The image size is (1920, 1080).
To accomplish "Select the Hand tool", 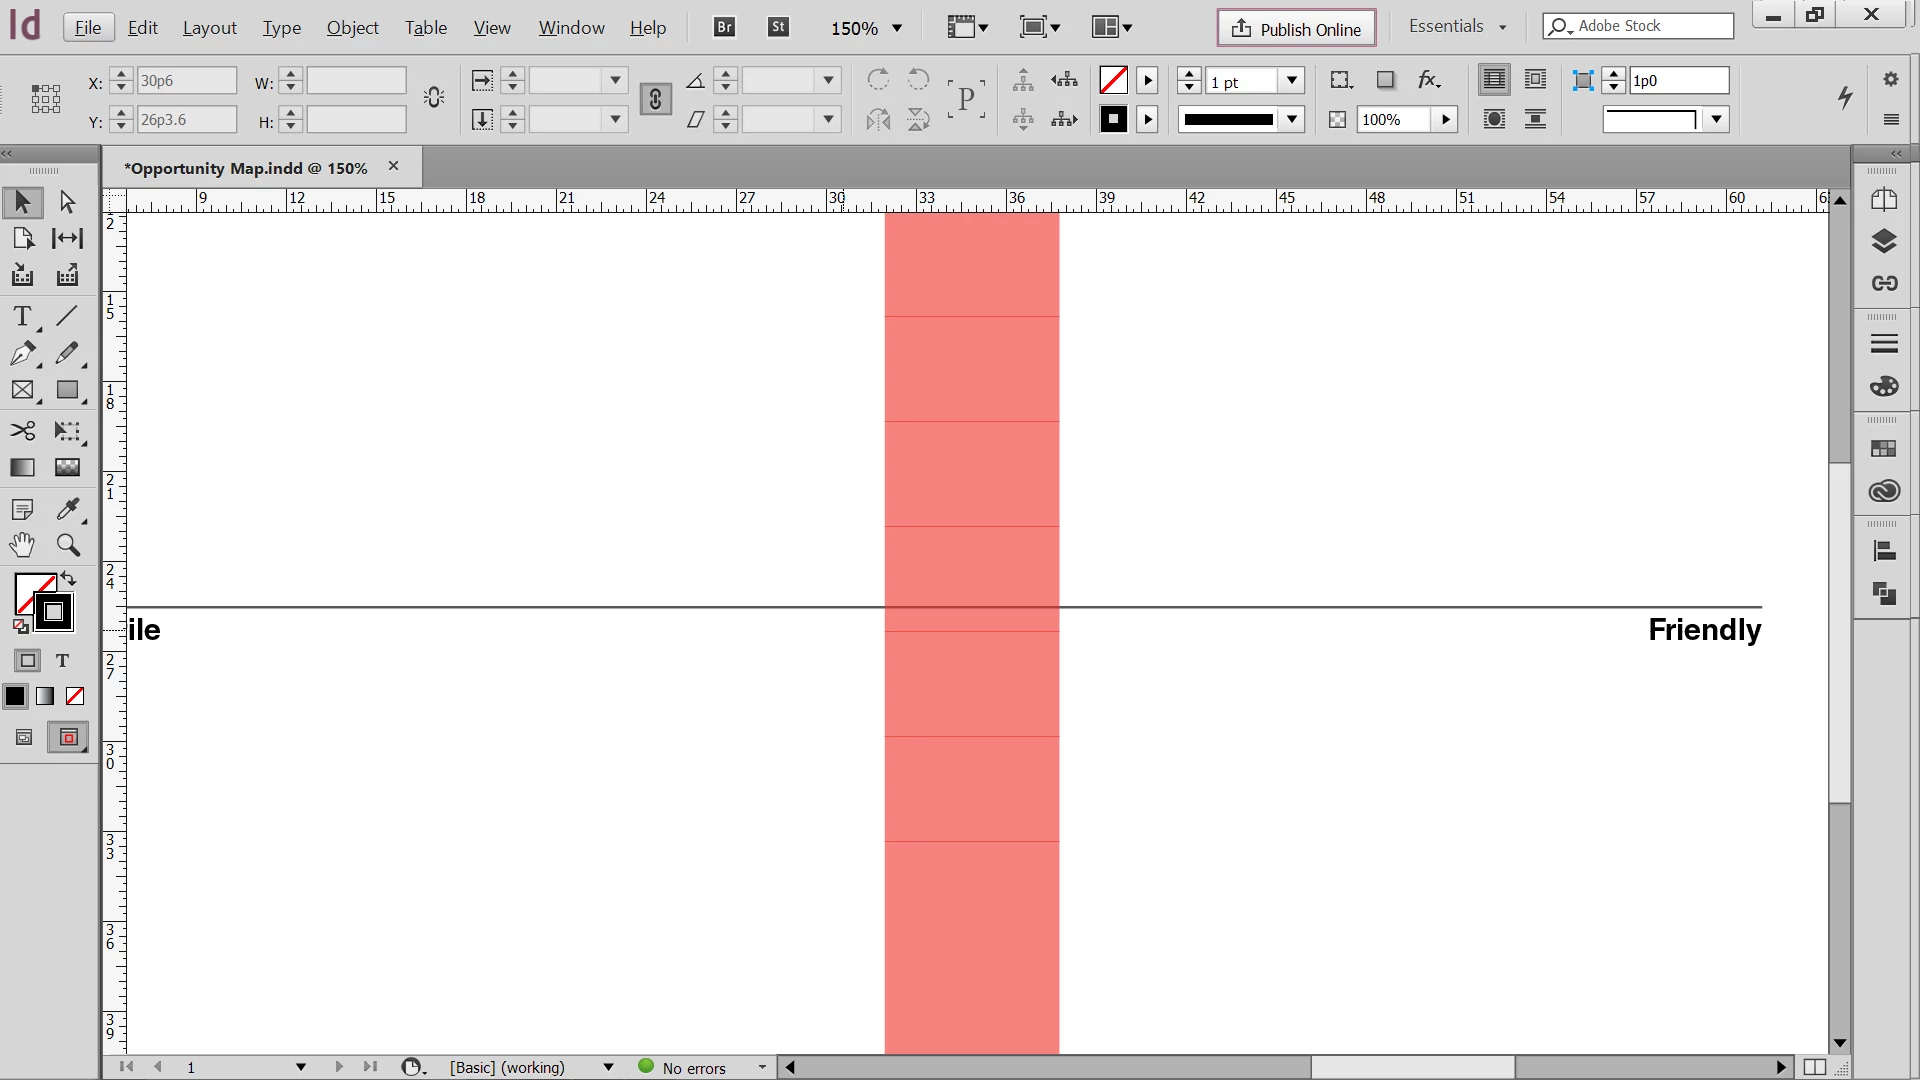I will (22, 545).
